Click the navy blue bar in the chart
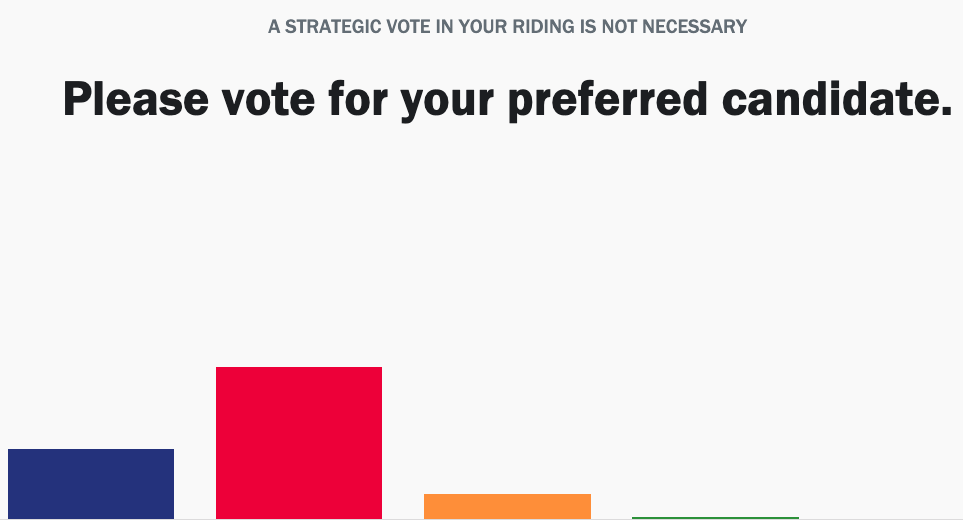This screenshot has height=527, width=963. tap(91, 484)
